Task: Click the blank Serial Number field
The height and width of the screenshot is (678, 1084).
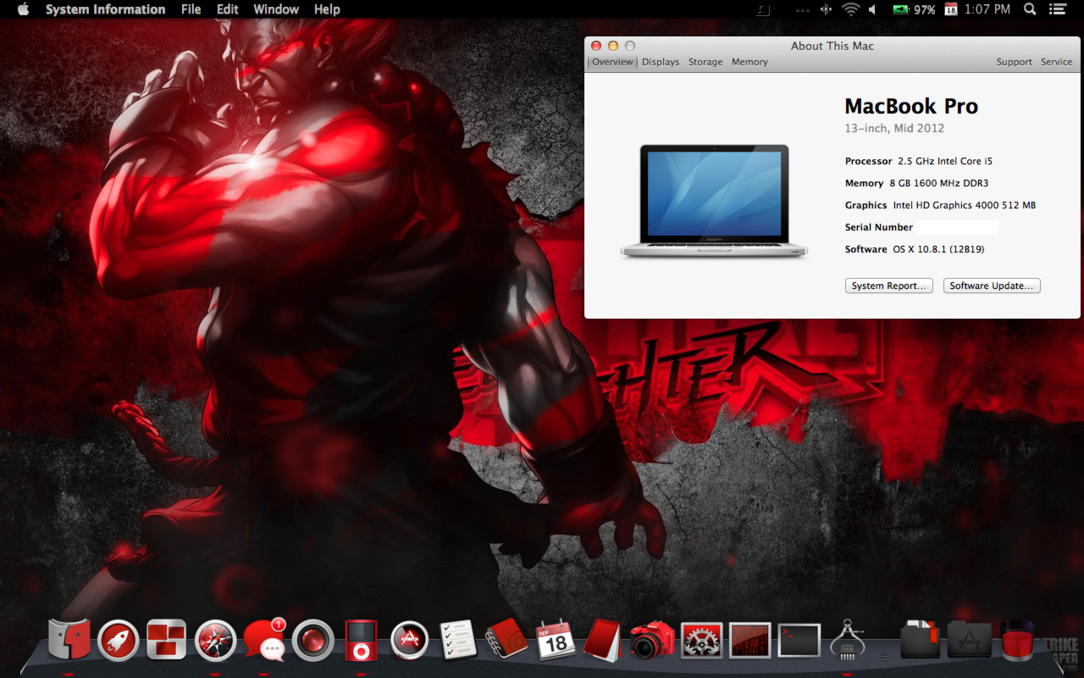Action: coord(957,227)
